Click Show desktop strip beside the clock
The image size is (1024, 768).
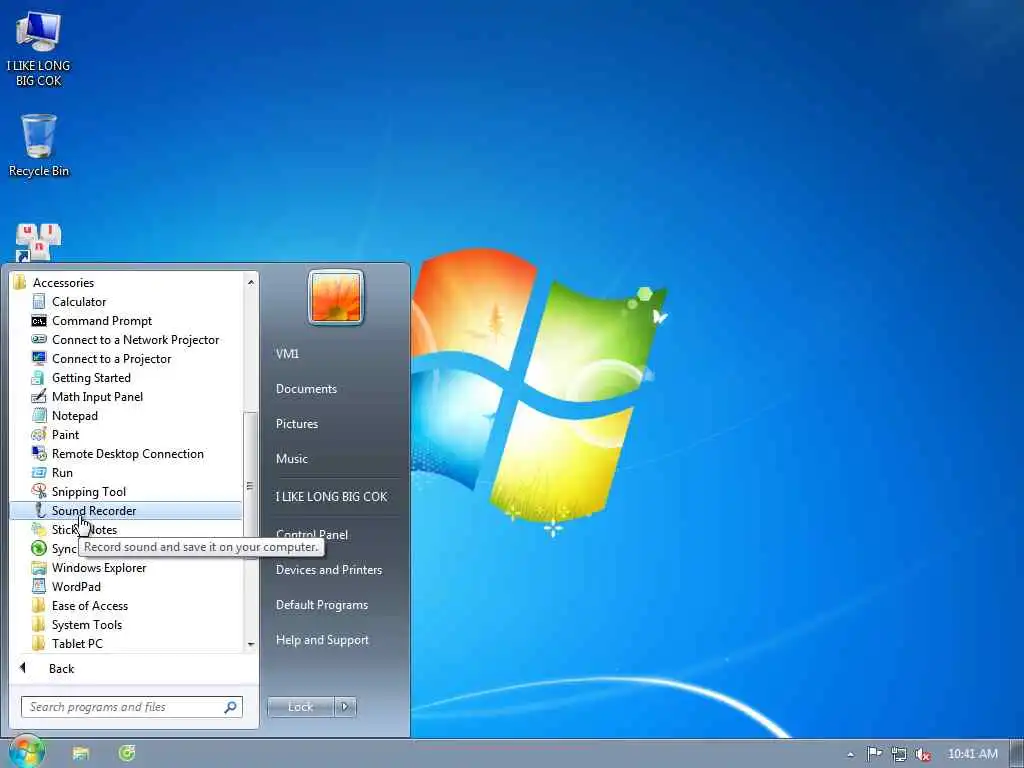click(1017, 754)
